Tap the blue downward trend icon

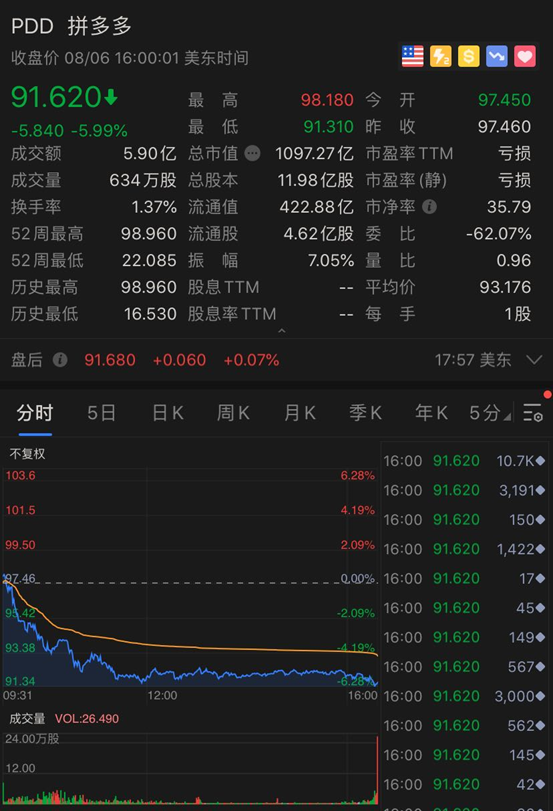(x=497, y=56)
